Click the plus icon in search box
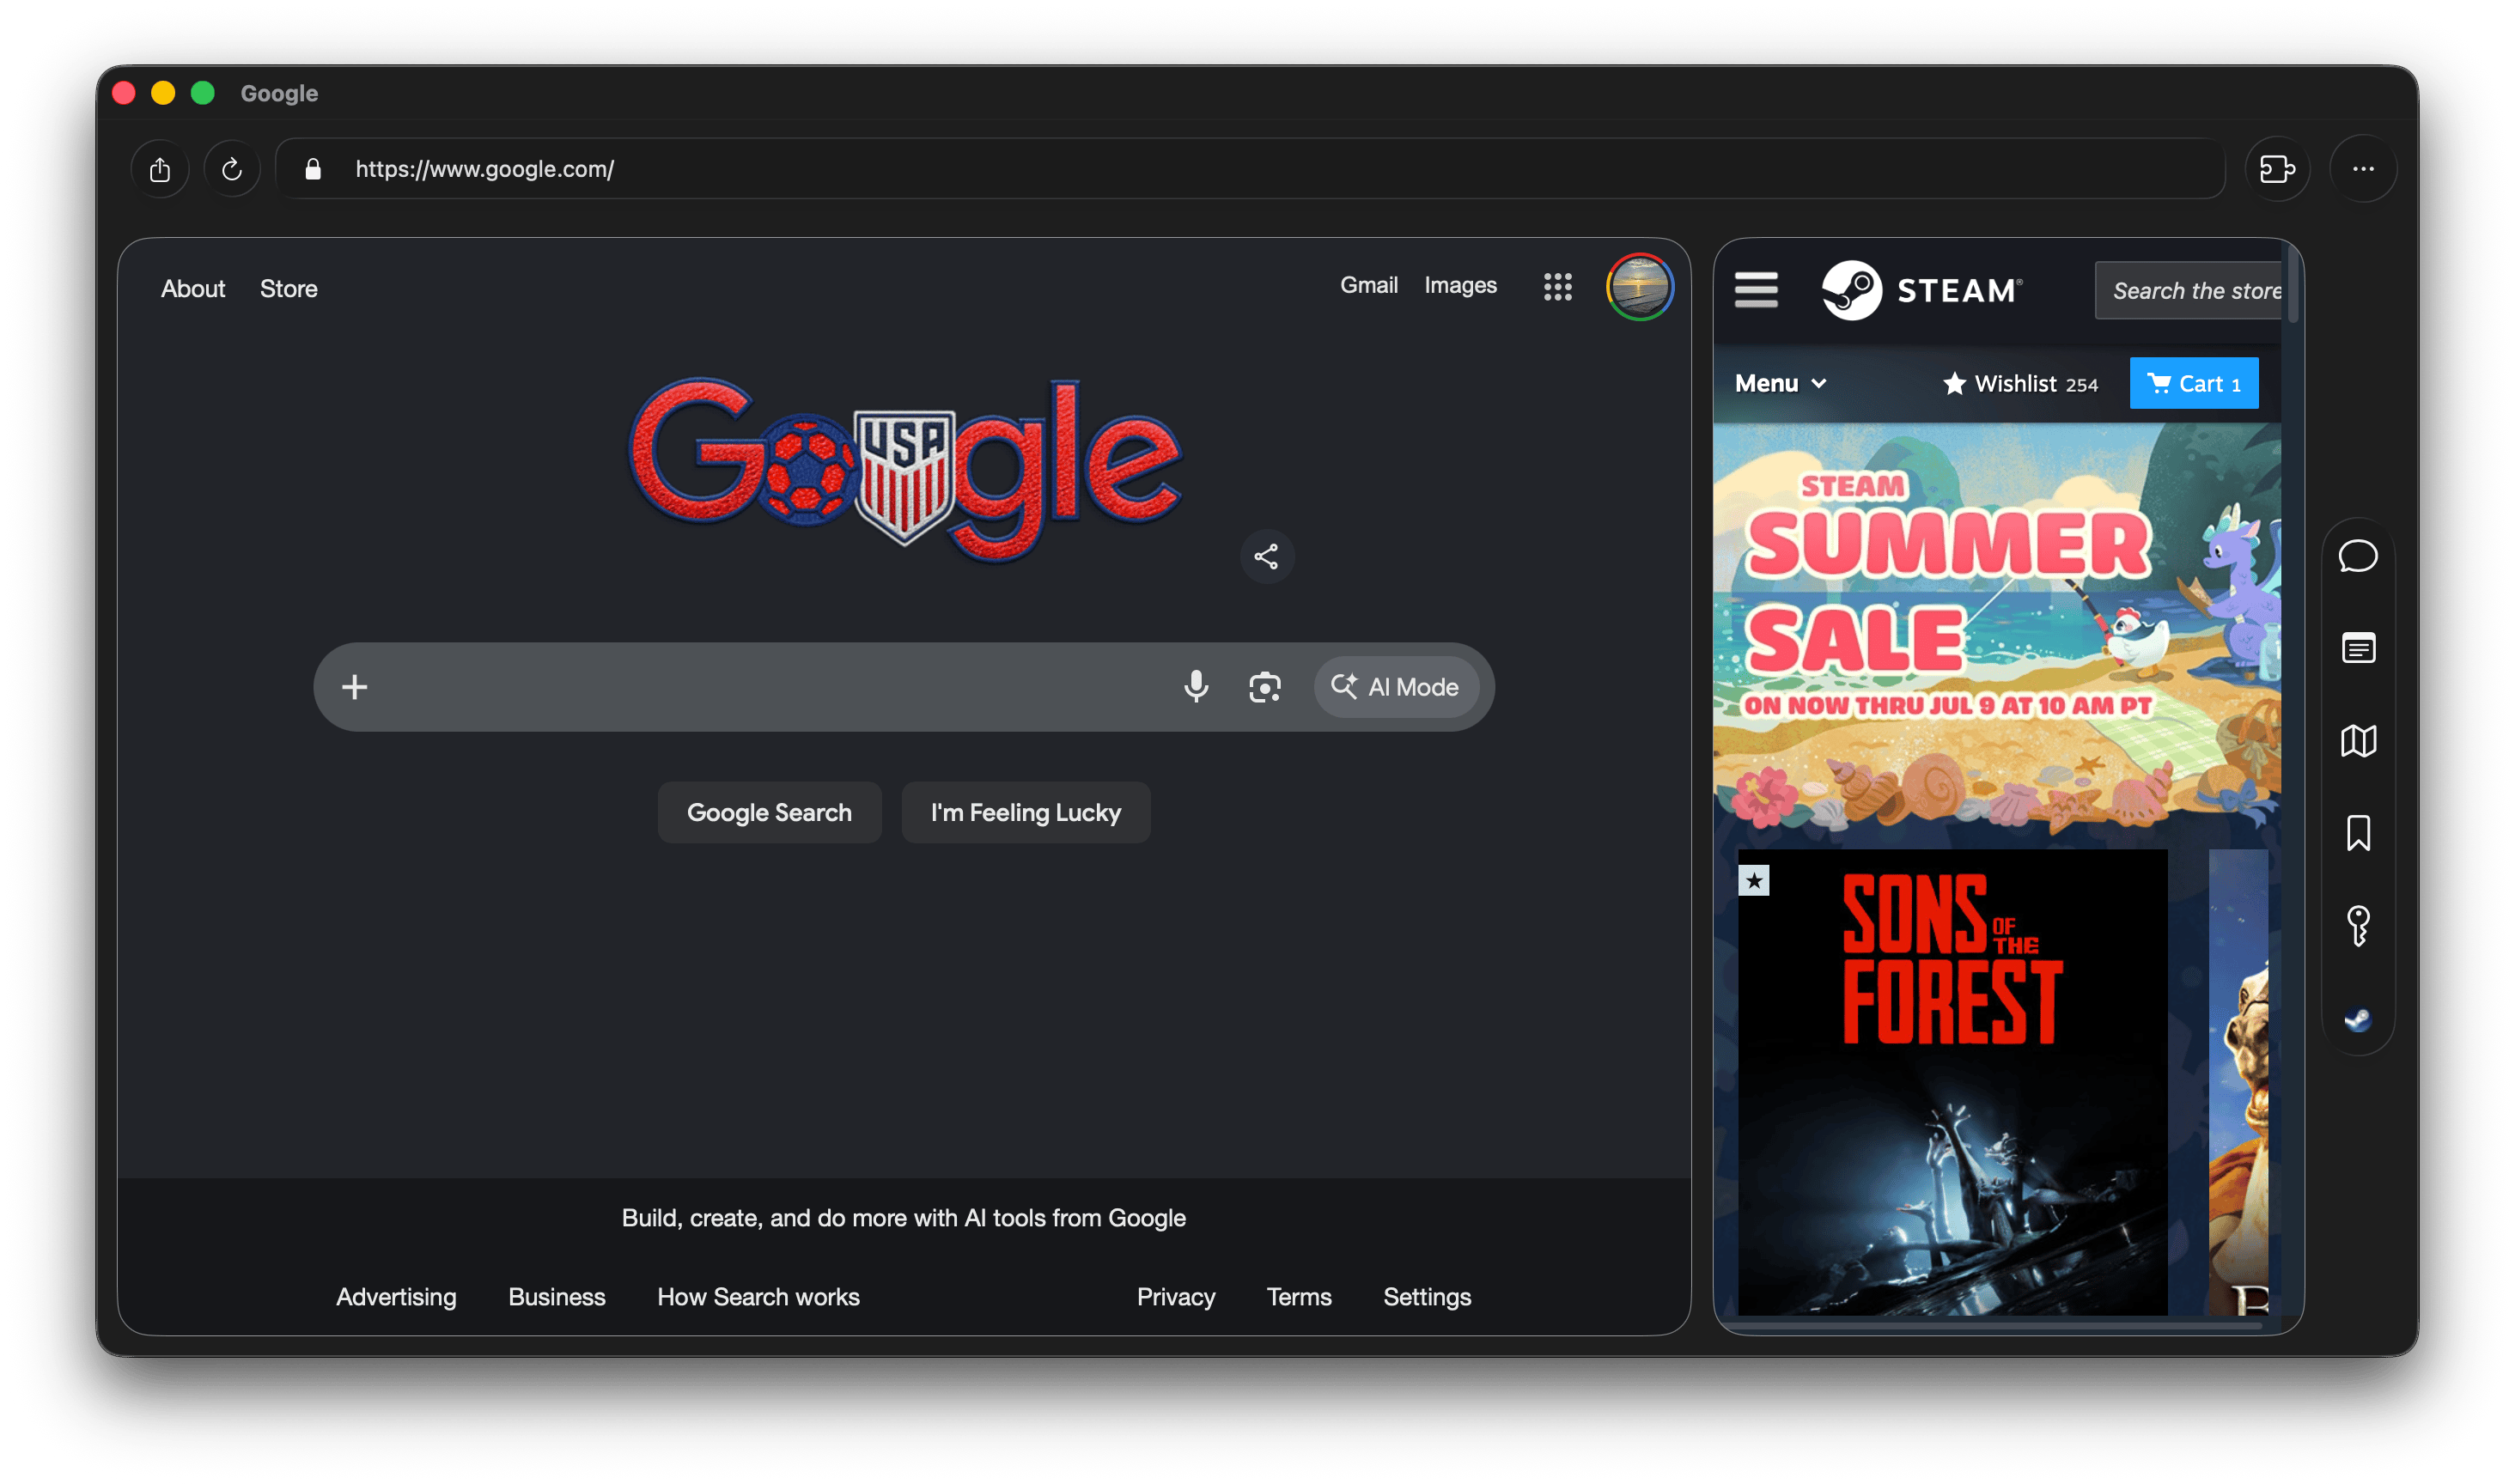The height and width of the screenshot is (1484, 2515). (x=354, y=687)
